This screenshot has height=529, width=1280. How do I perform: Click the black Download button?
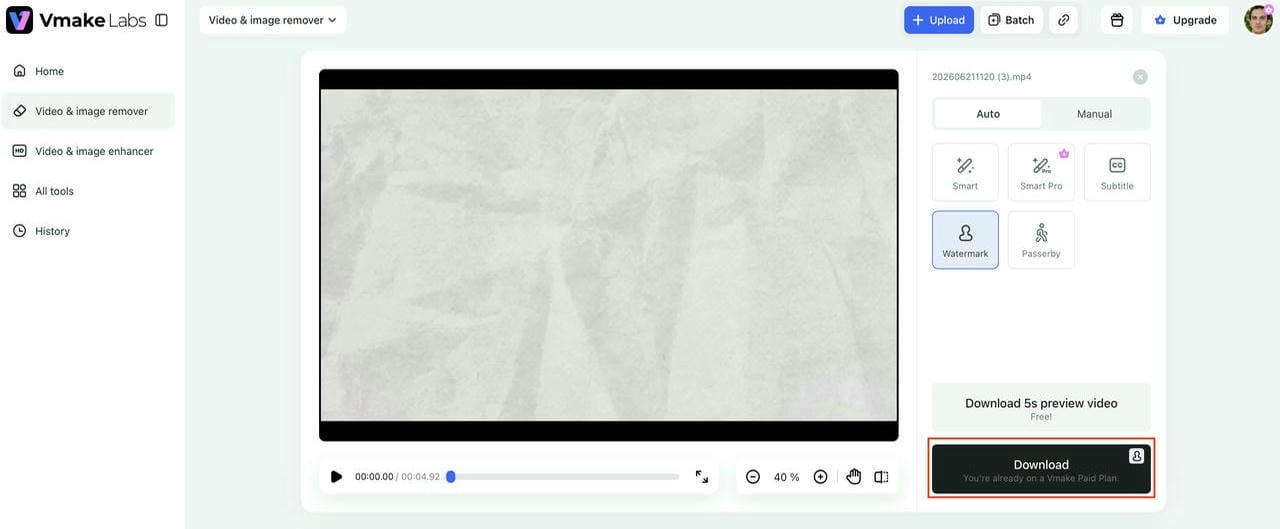[x=1041, y=469]
